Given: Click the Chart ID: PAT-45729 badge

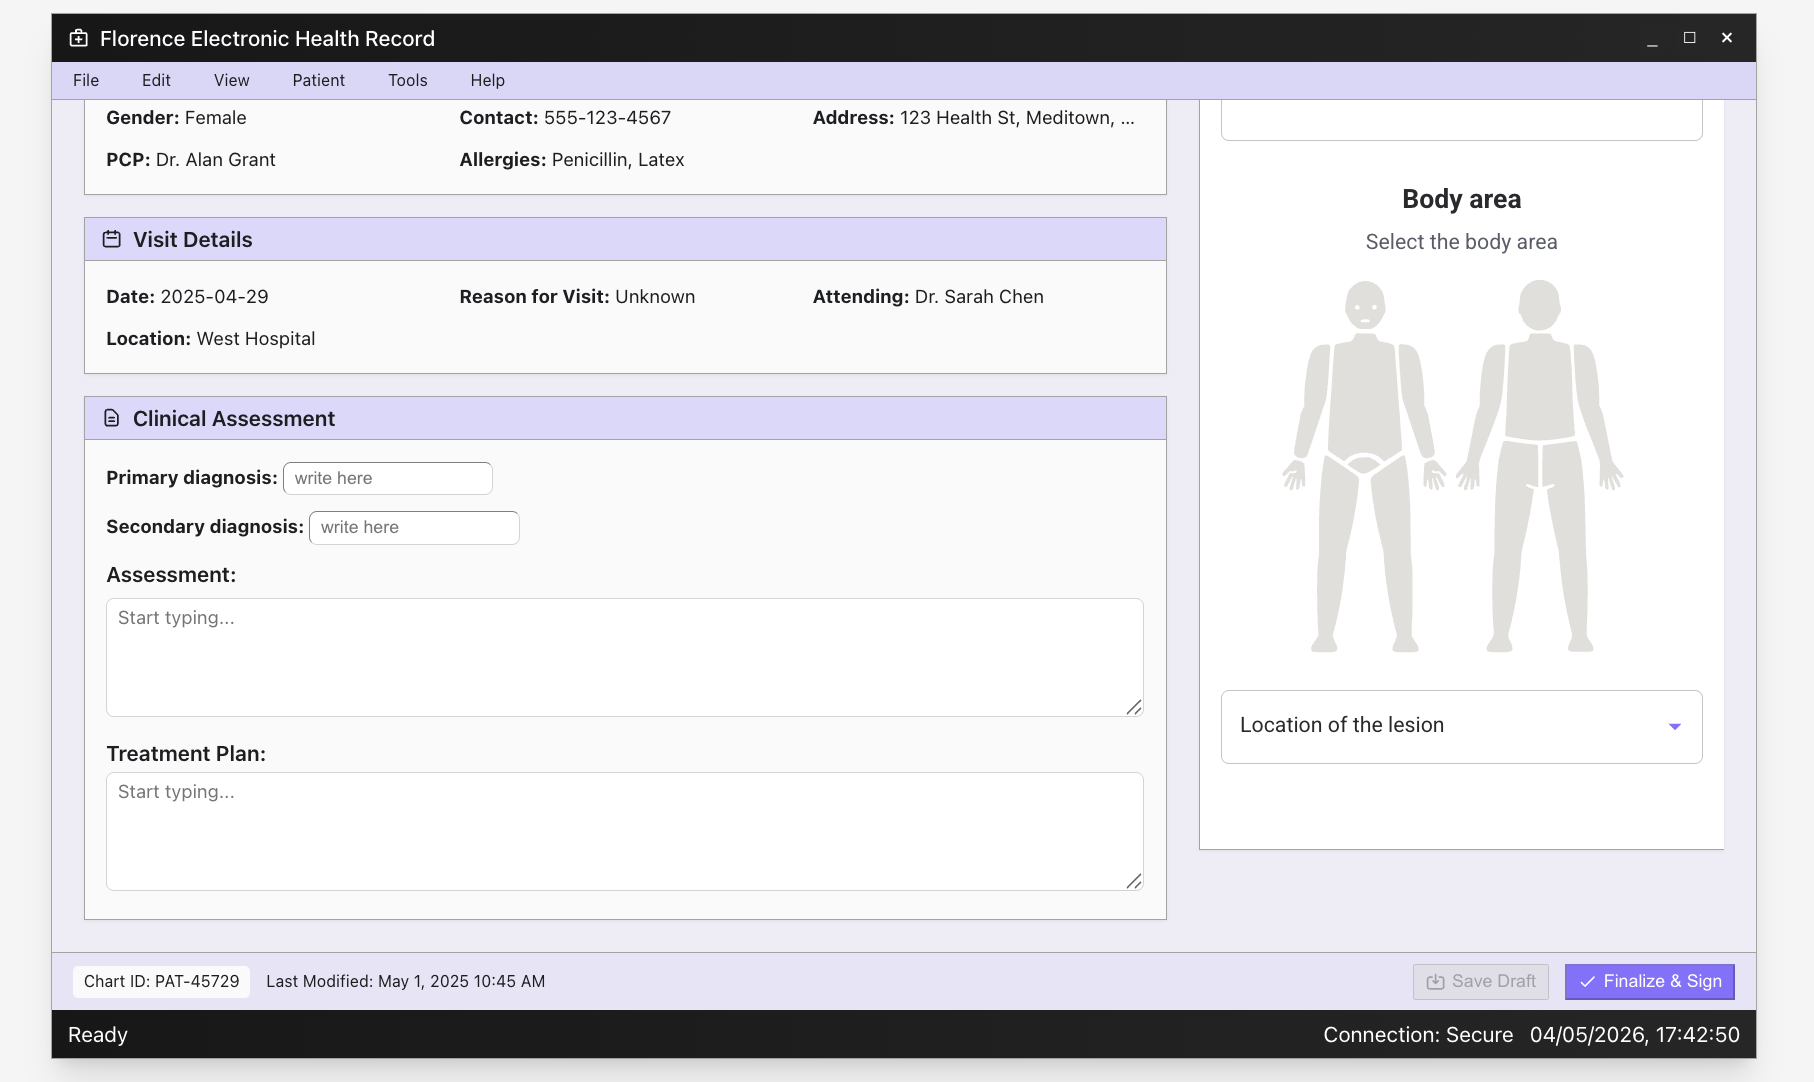Looking at the screenshot, I should pos(162,982).
